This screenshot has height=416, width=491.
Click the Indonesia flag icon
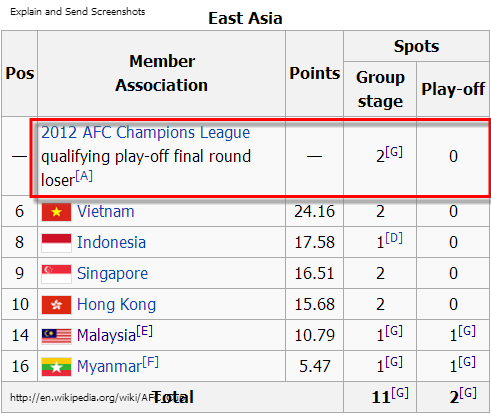click(x=56, y=243)
